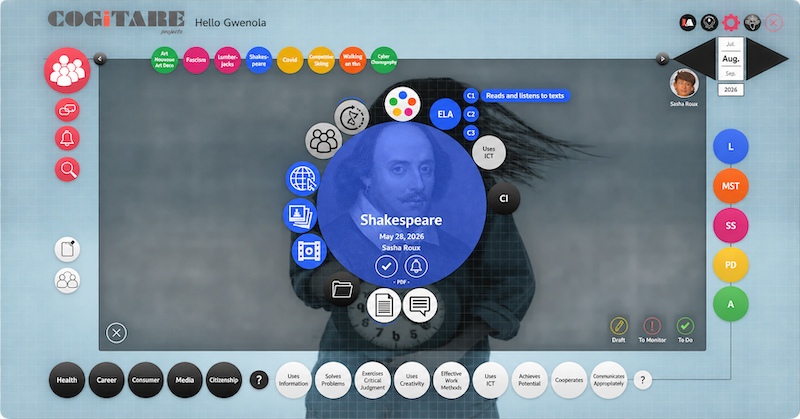Select the C1 competency
Image resolution: width=800 pixels, height=419 pixels.
[470, 95]
